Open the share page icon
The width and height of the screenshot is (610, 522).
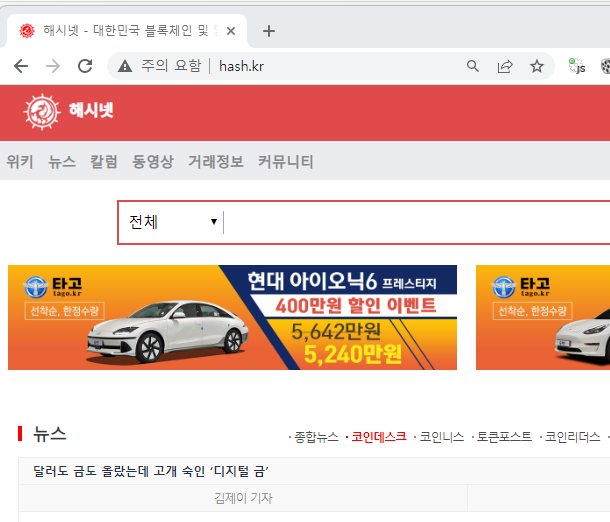point(505,67)
